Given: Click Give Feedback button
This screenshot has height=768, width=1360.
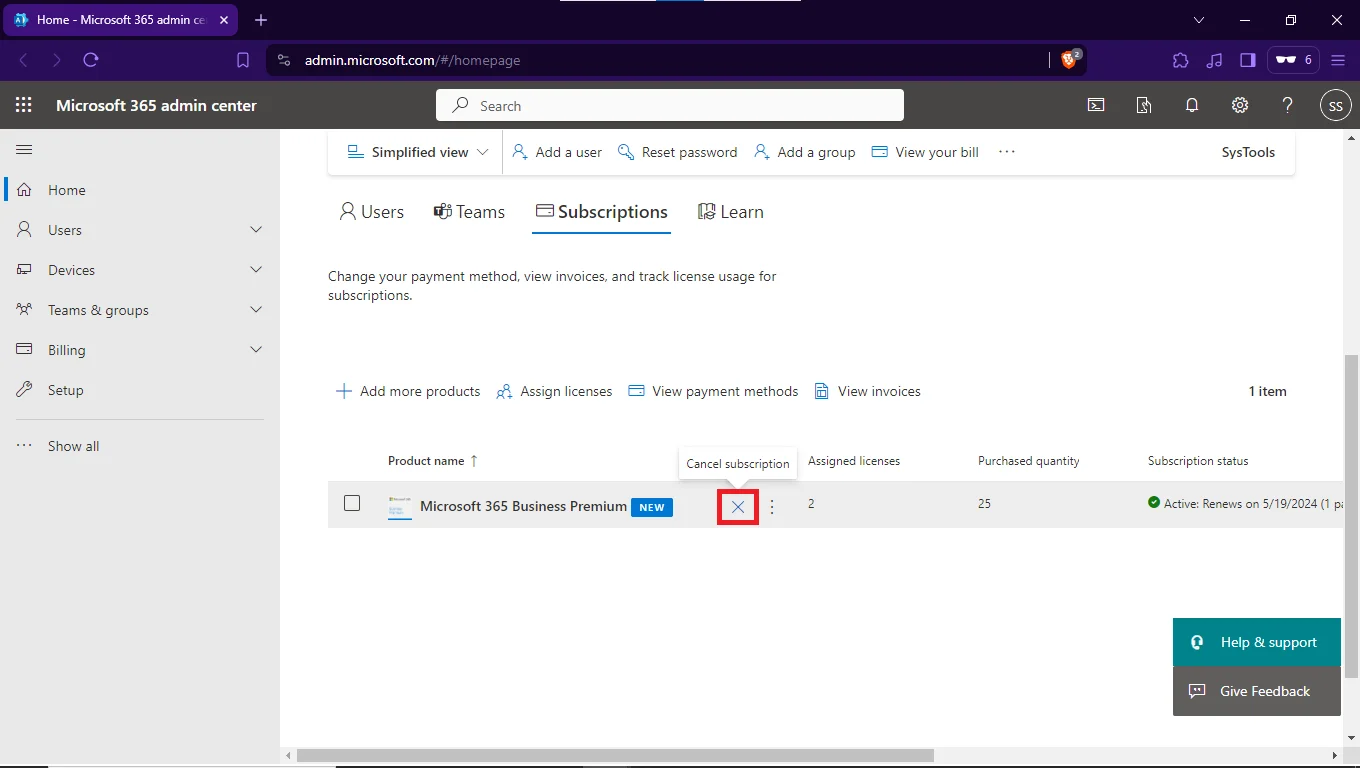Looking at the screenshot, I should [x=1257, y=691].
